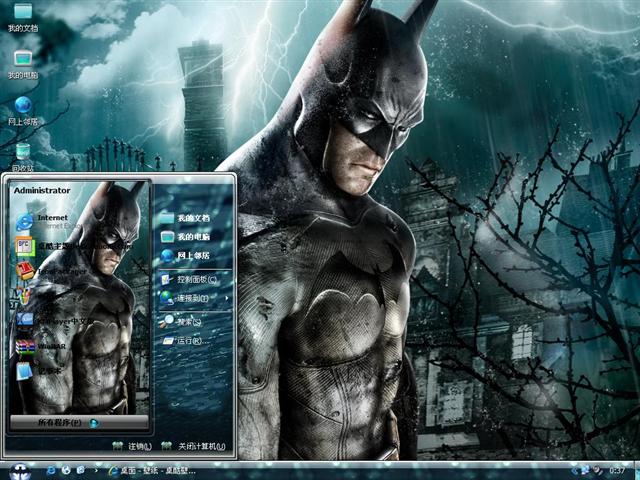Open the 运行(R)... run dialog
This screenshot has height=480, width=640.
186,340
